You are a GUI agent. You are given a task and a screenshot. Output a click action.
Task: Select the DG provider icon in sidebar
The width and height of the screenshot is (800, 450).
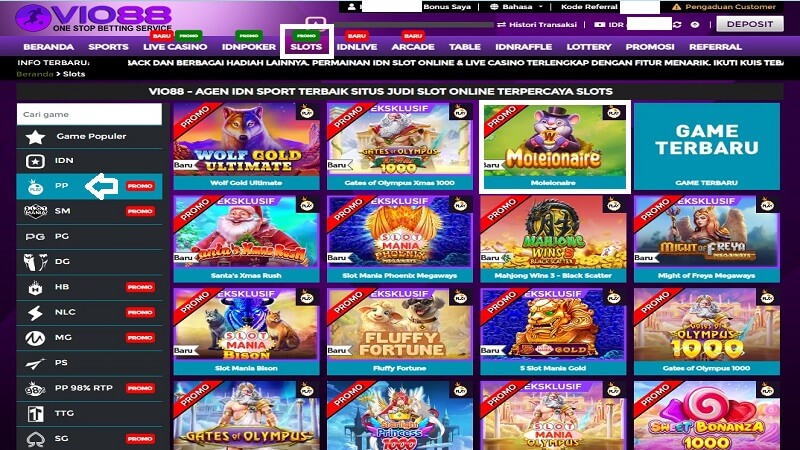(35, 262)
